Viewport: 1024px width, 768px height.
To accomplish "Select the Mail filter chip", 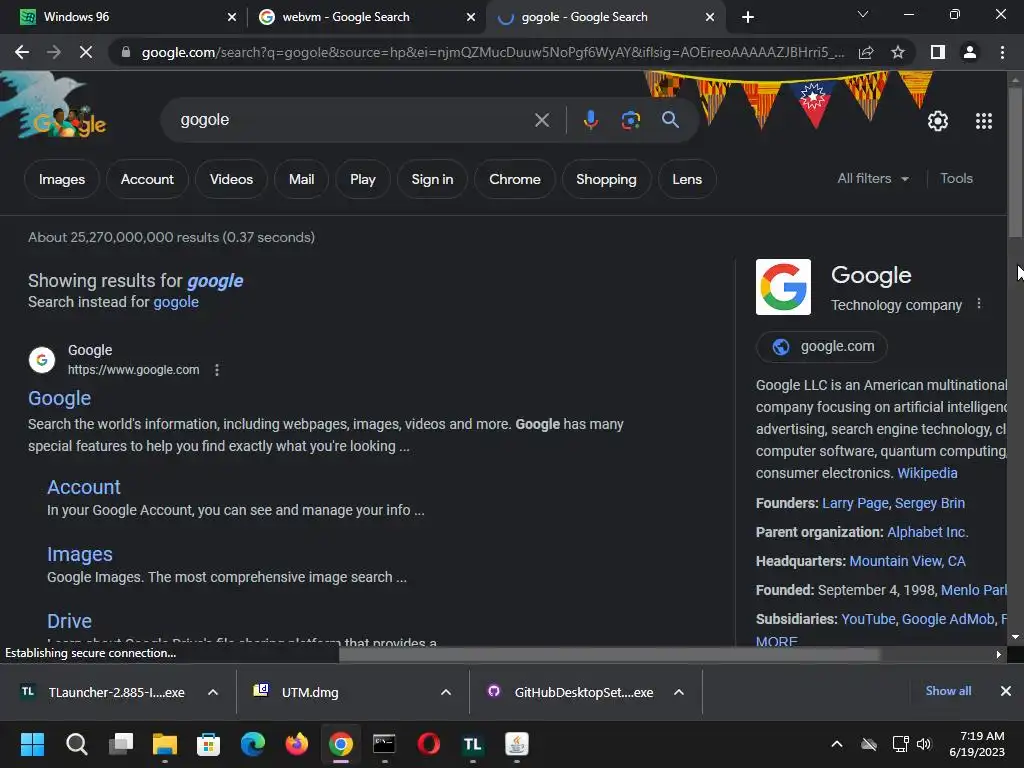I will (301, 179).
